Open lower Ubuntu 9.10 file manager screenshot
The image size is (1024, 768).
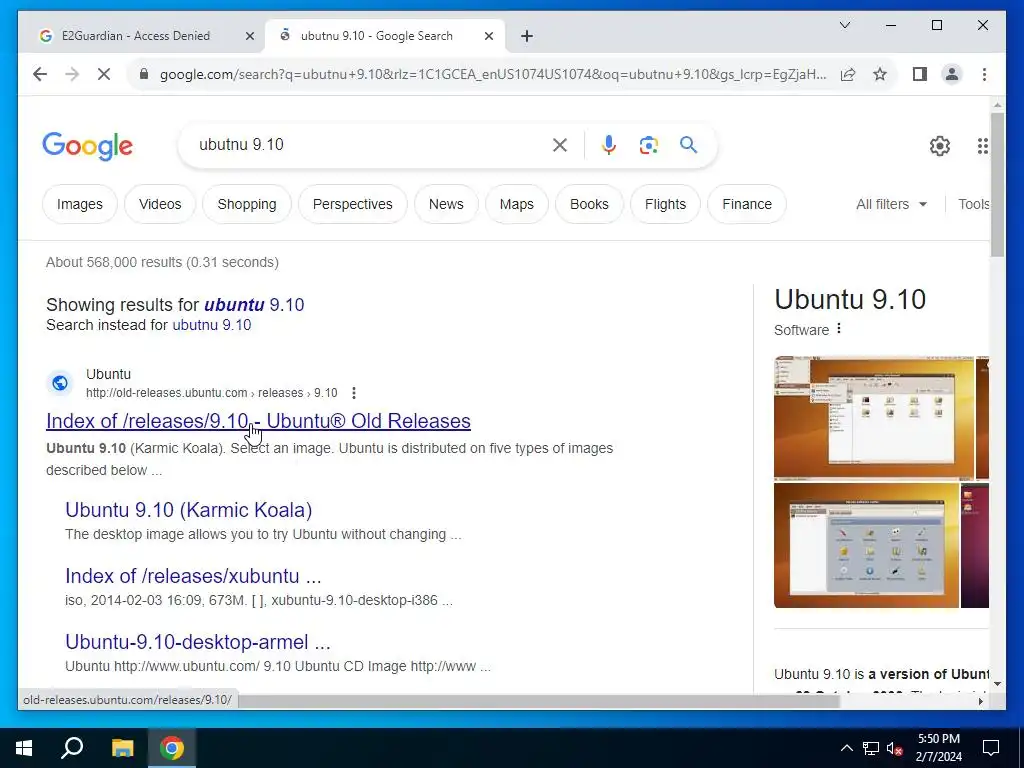point(866,545)
